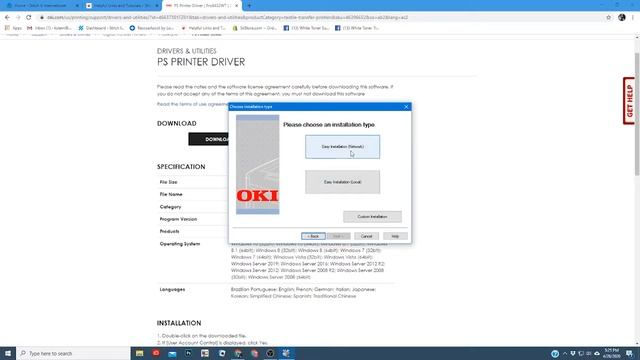The image size is (640, 360).
Task: Open the OneDrive cloud tray icon
Action: pos(597,353)
